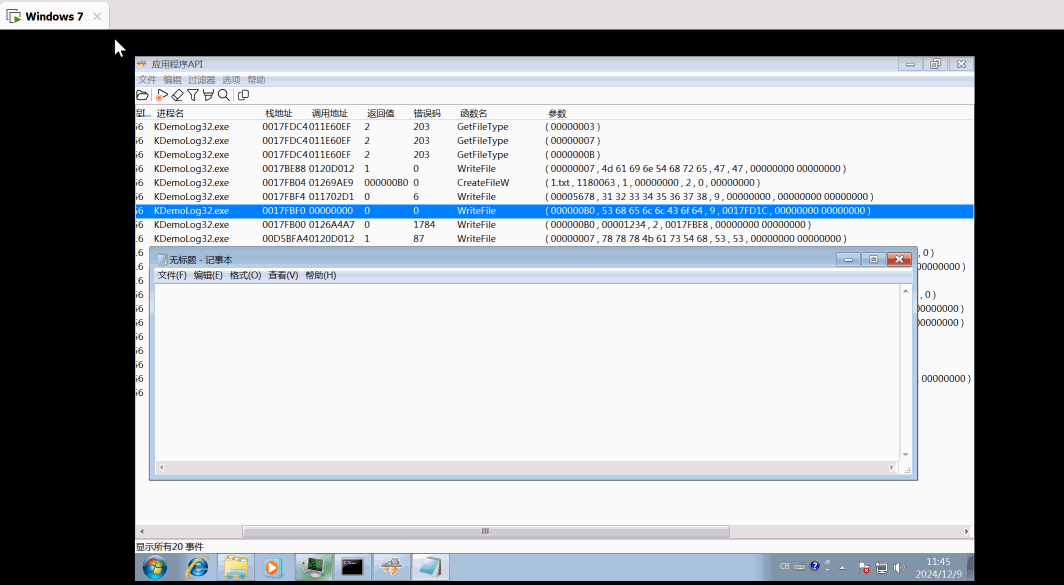Screen dimensions: 1064x585
Task: Select the WriteFile row with error 1784
Action: coord(554,225)
